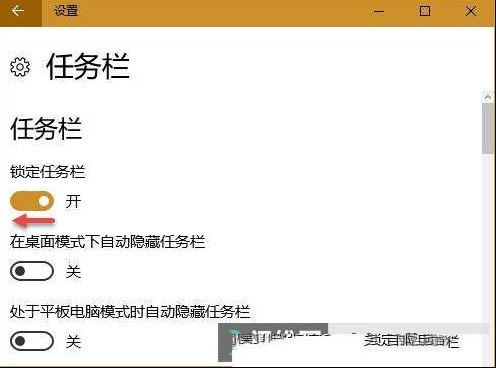Click the 任务栏 section subheading

(x=46, y=128)
